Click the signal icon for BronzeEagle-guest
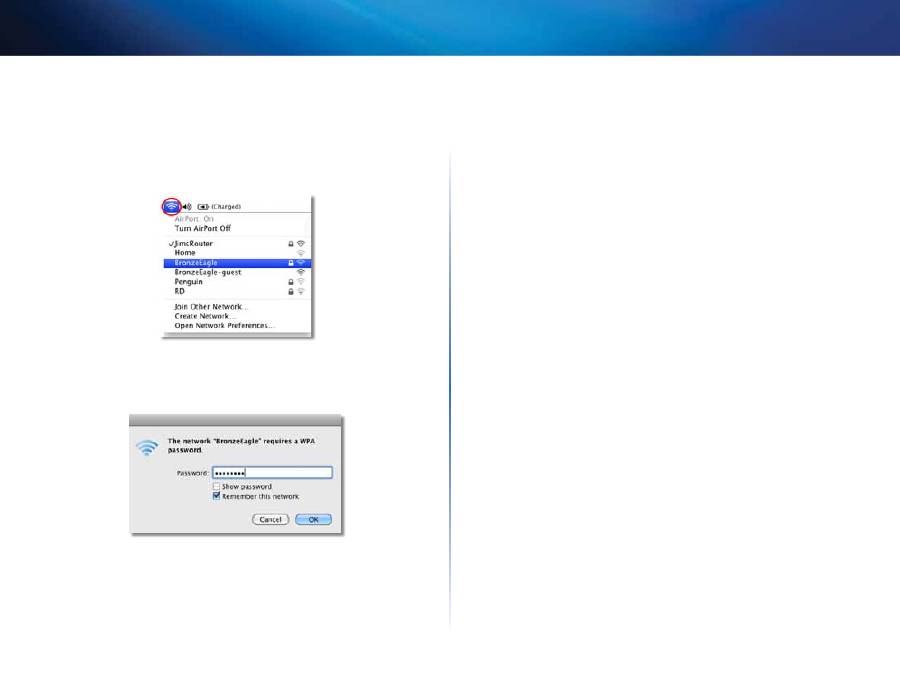 pyautogui.click(x=301, y=272)
